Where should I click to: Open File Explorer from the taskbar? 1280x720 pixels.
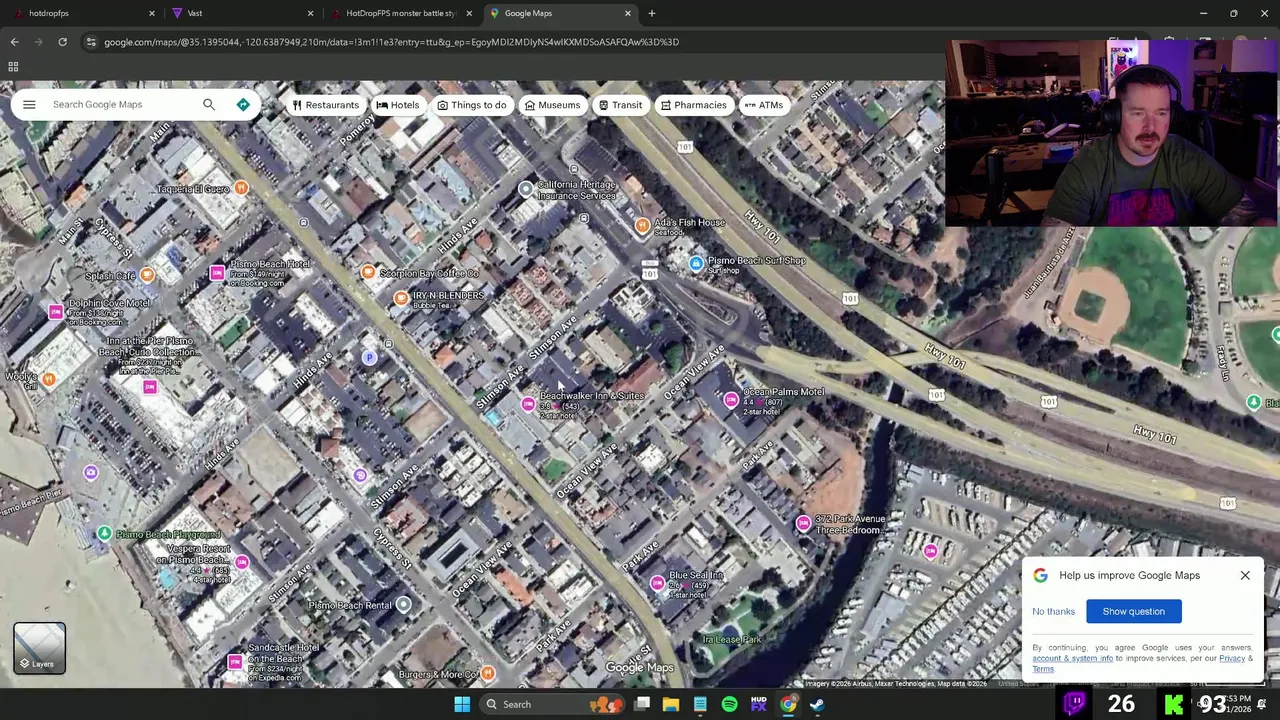coord(671,704)
